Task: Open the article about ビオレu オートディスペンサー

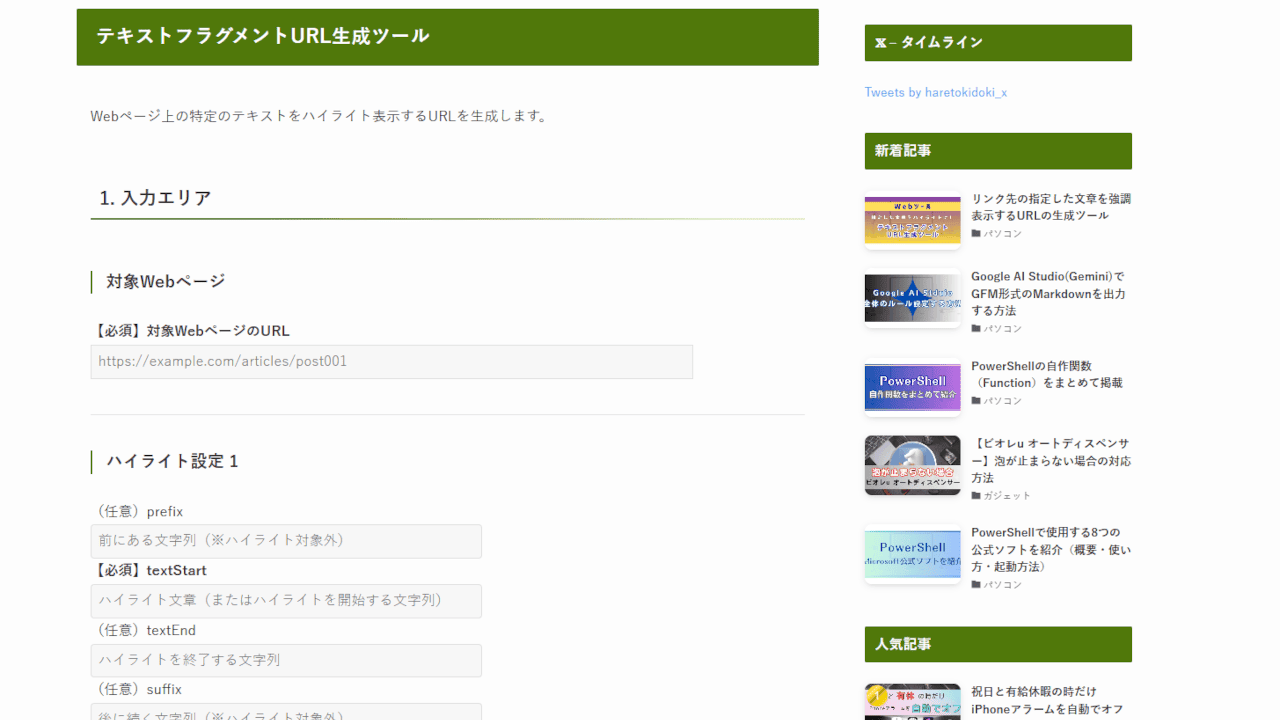Action: click(1051, 460)
